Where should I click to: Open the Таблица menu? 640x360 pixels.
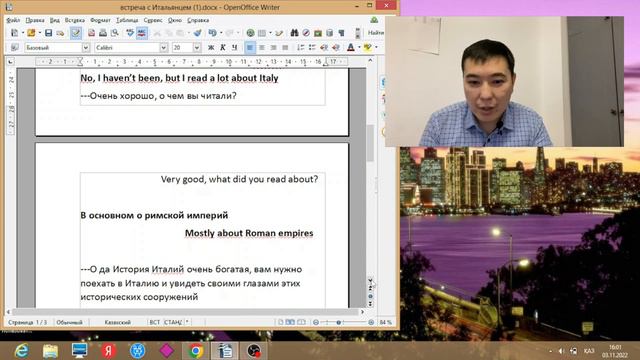pyautogui.click(x=127, y=20)
